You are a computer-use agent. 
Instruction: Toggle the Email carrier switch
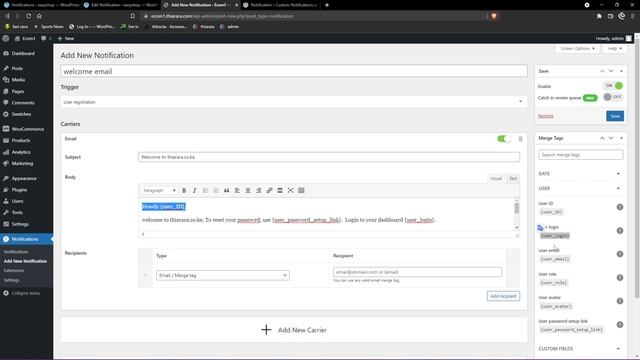[x=504, y=139]
